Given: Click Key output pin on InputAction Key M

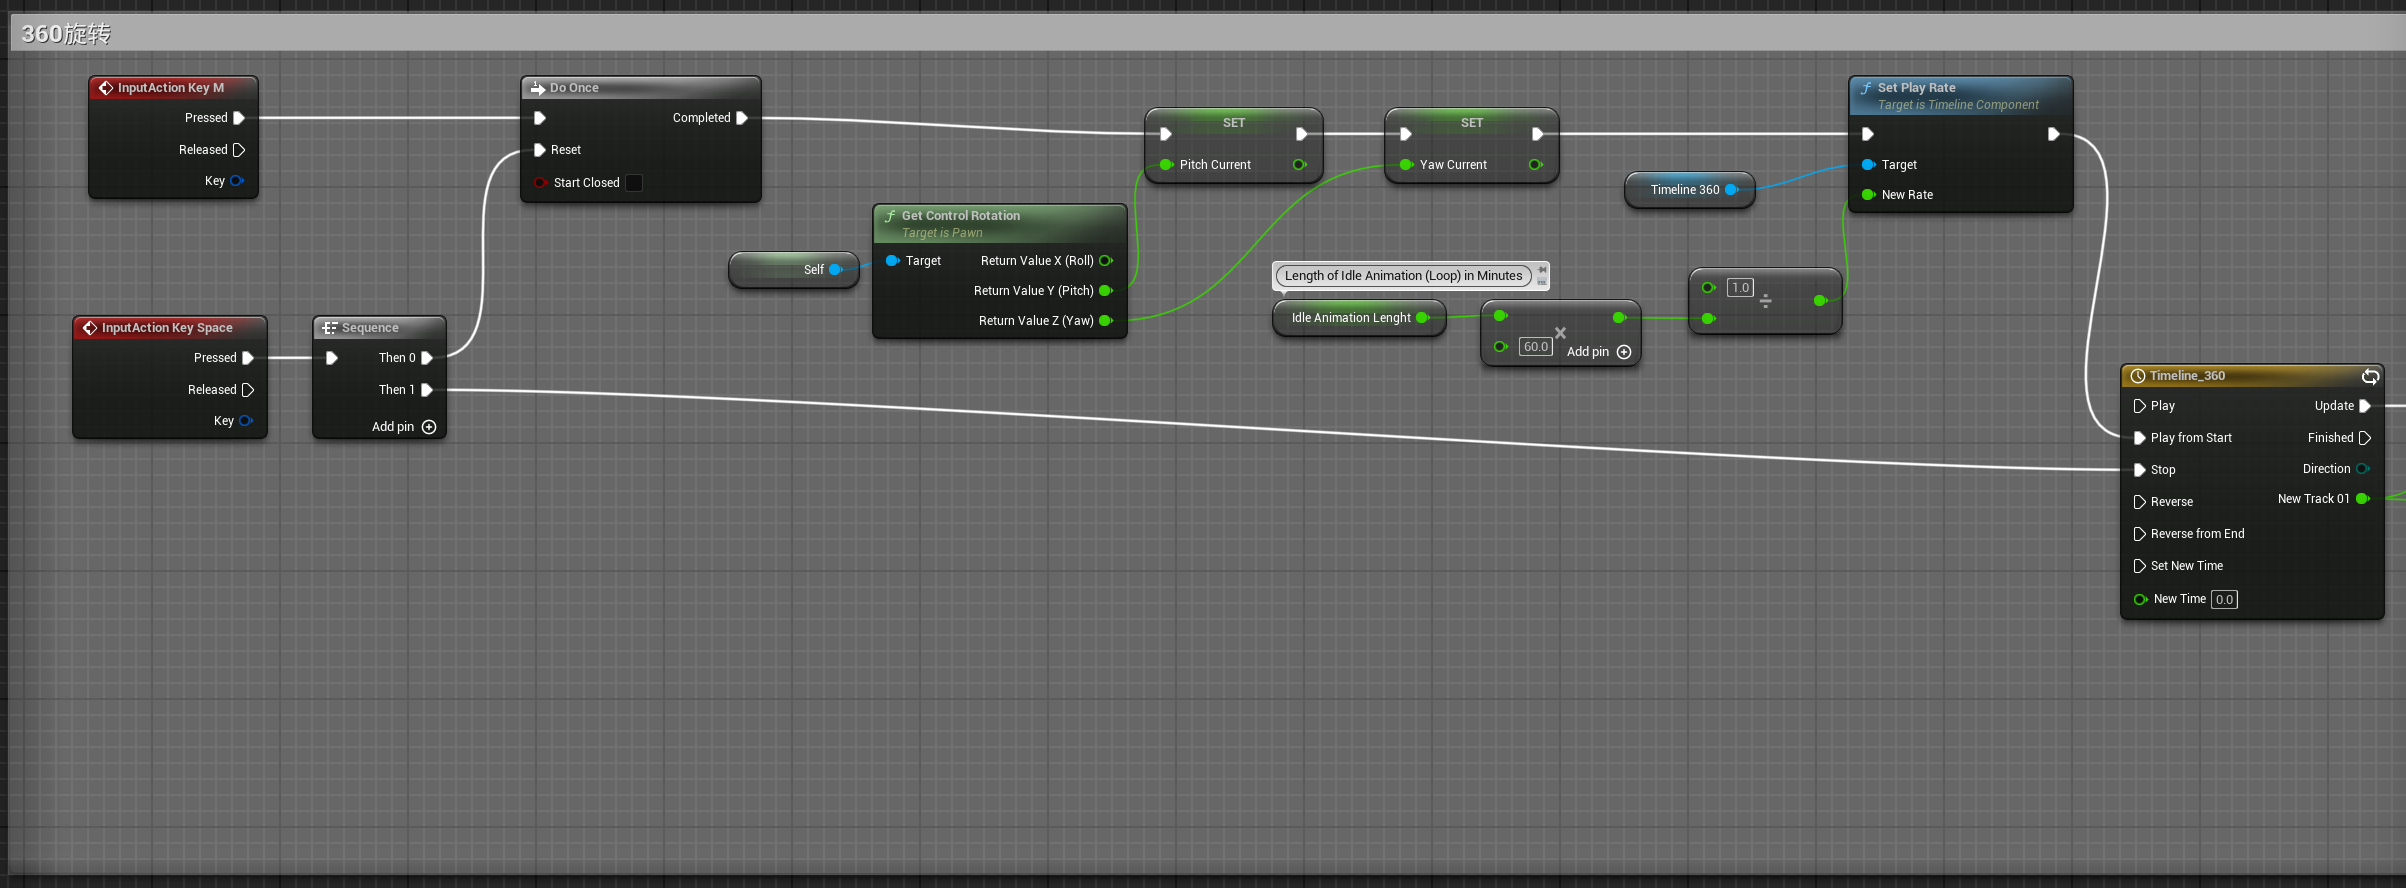Looking at the screenshot, I should (x=237, y=181).
